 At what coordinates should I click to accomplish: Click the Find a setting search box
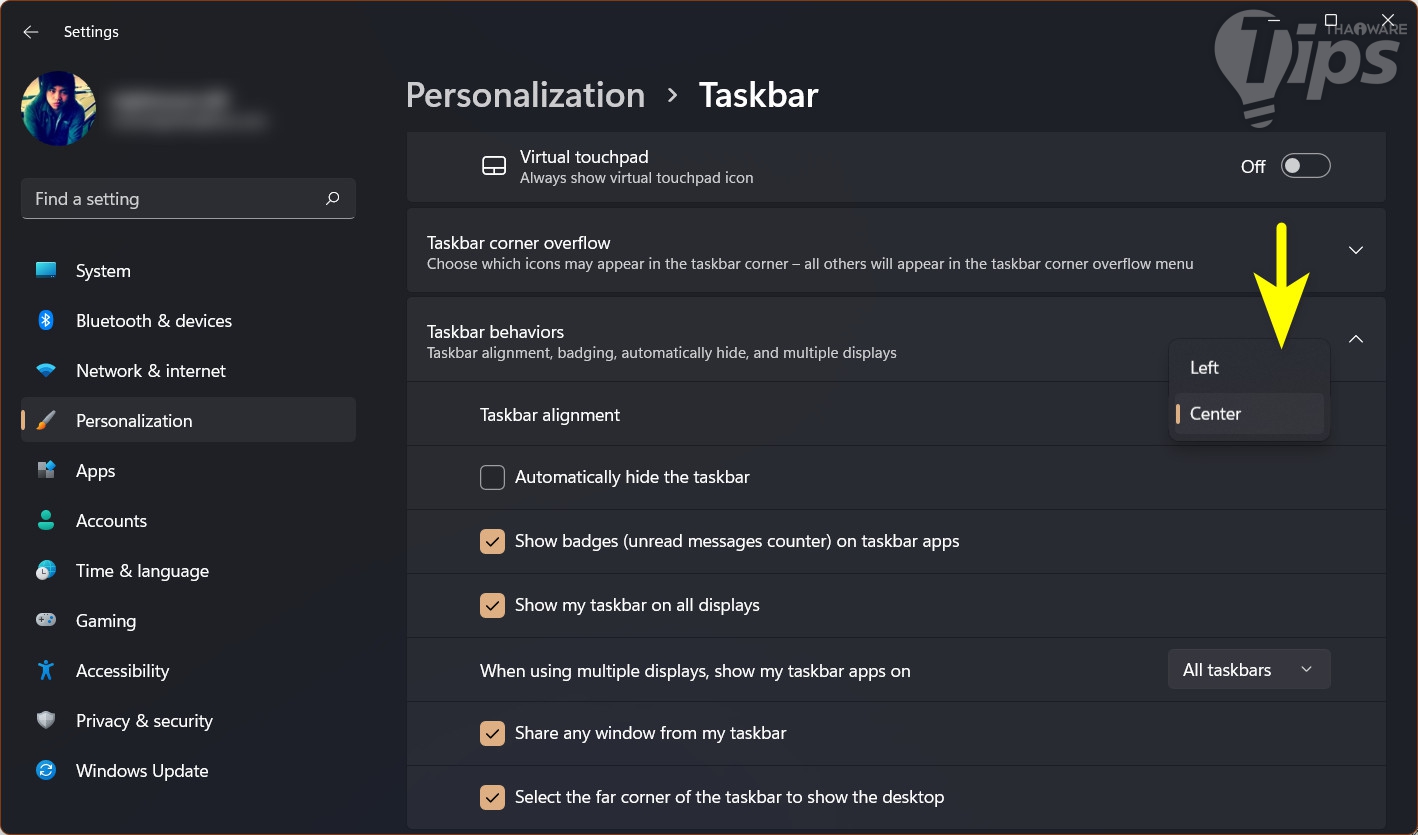175,199
